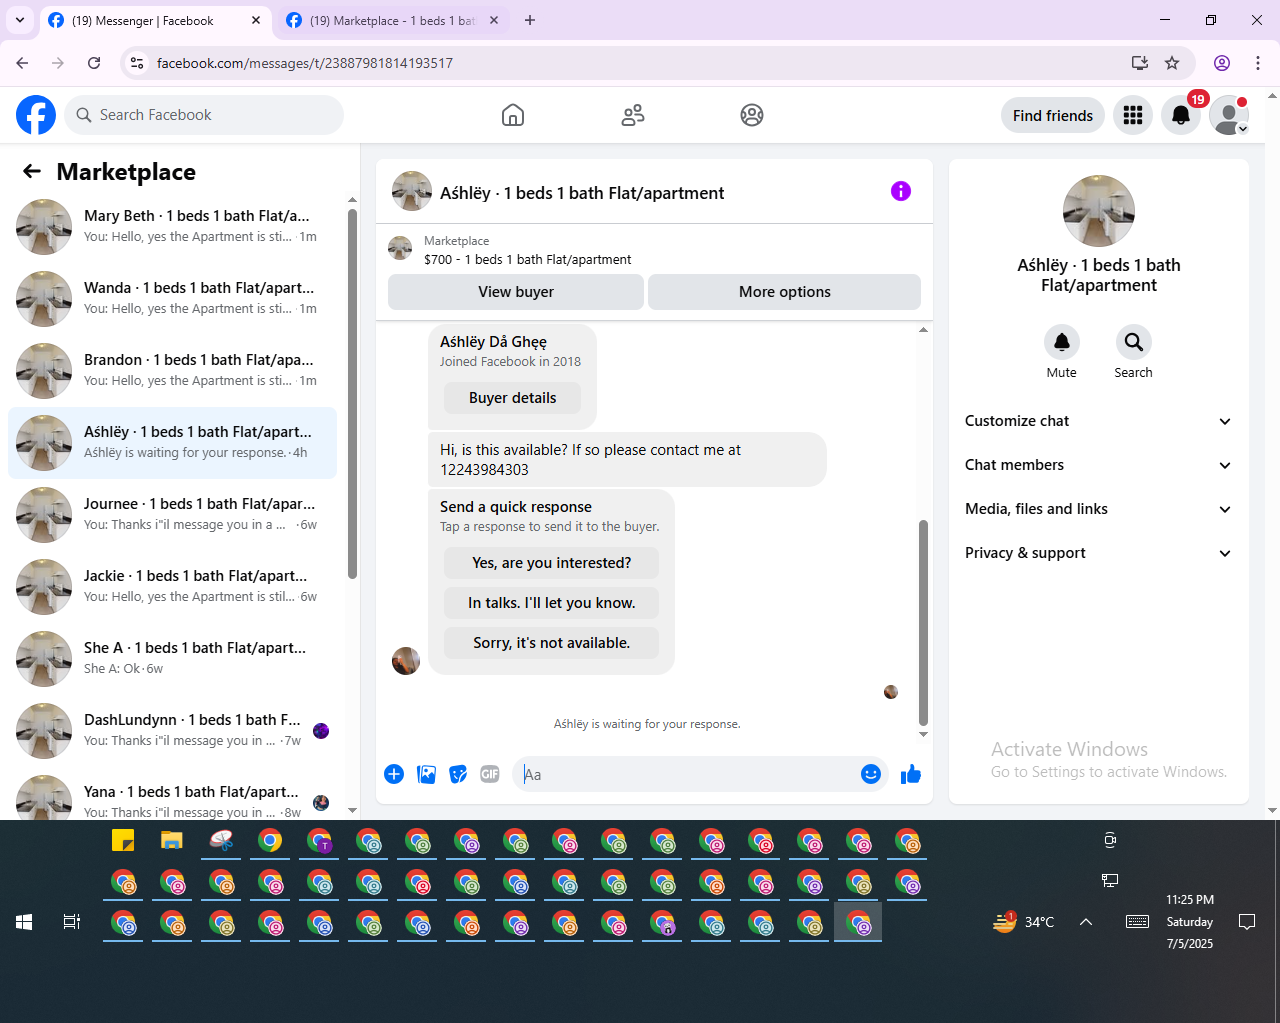Open Groups icon in top navigation
1280x1023 pixels.
coord(752,115)
